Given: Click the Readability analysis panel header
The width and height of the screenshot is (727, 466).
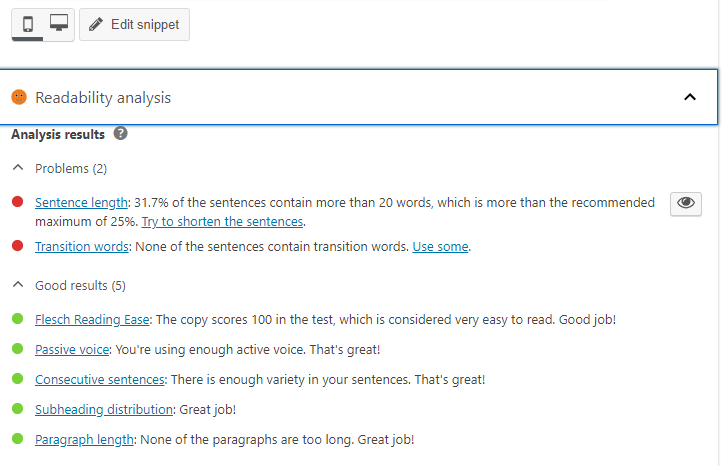Looking at the screenshot, I should click(x=358, y=97).
